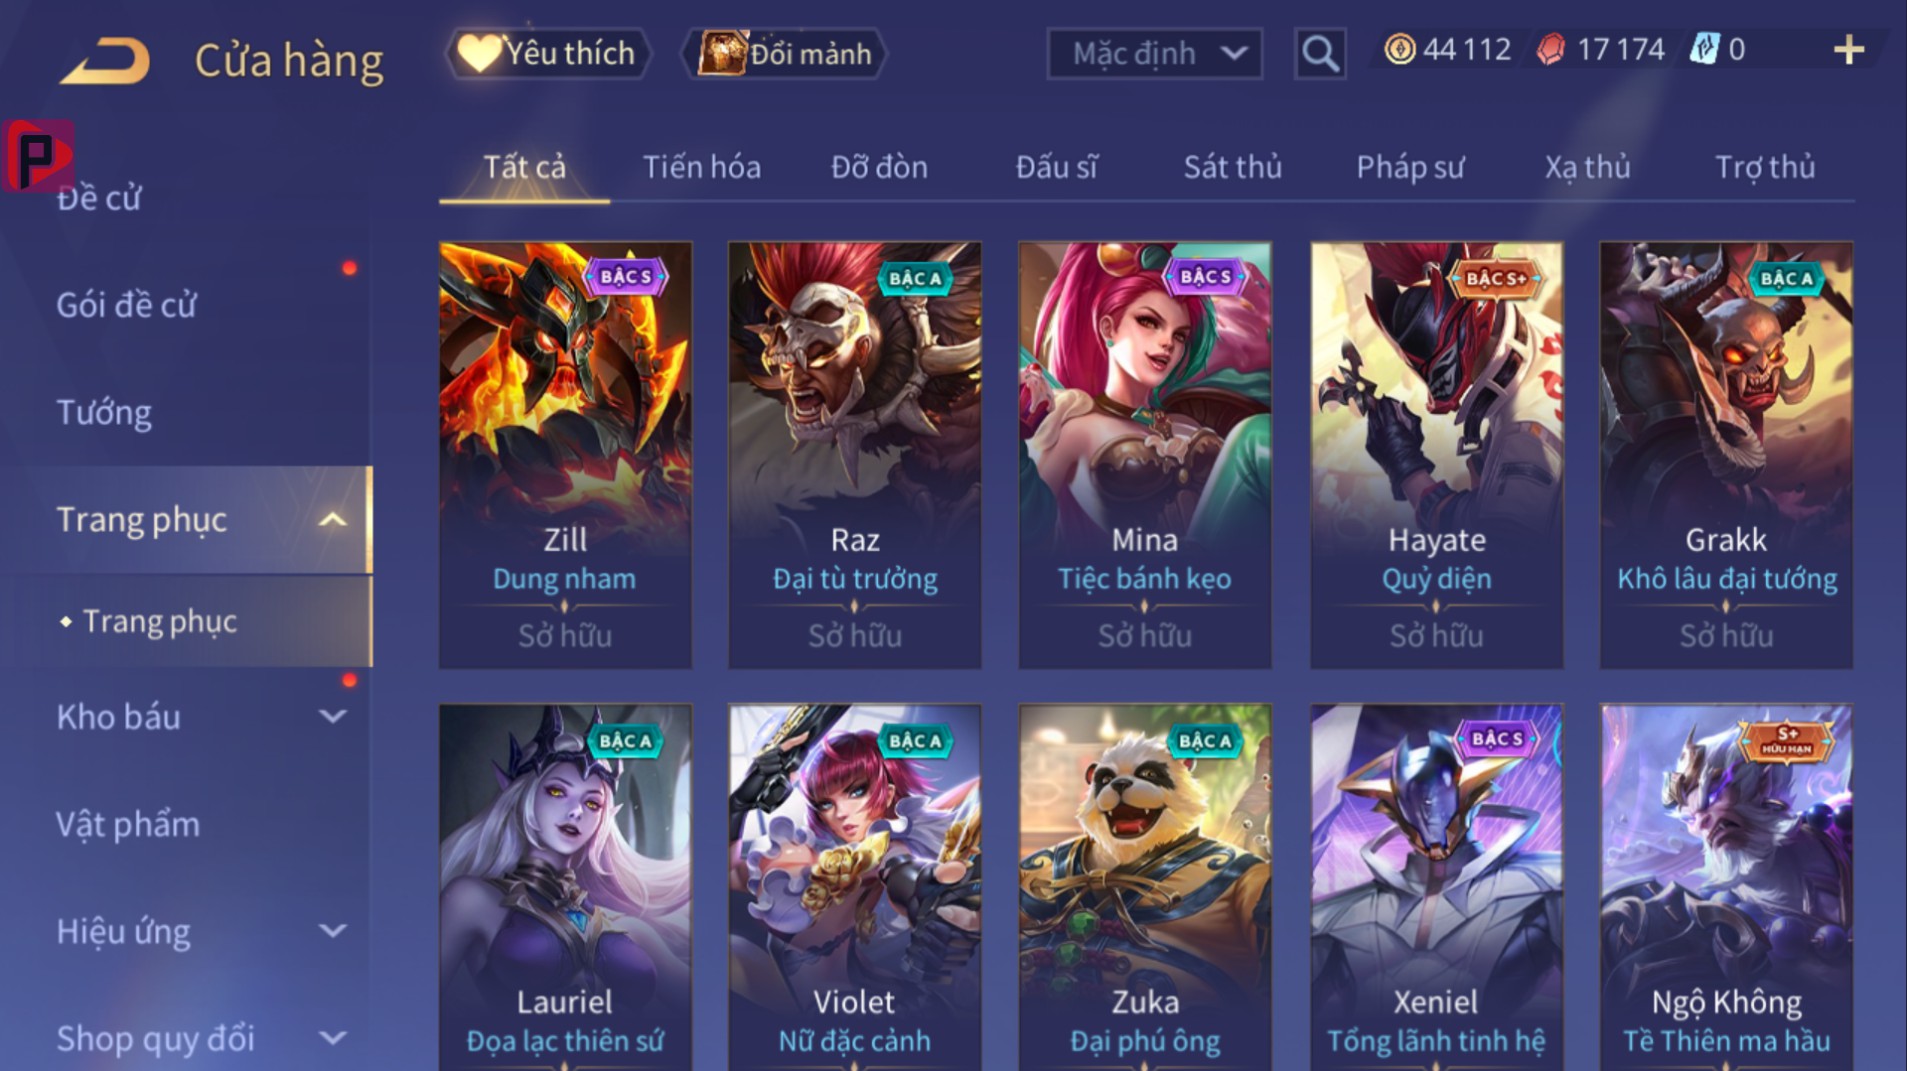Click the golden back arrow icon
The height and width of the screenshot is (1071, 1907).
(x=106, y=60)
